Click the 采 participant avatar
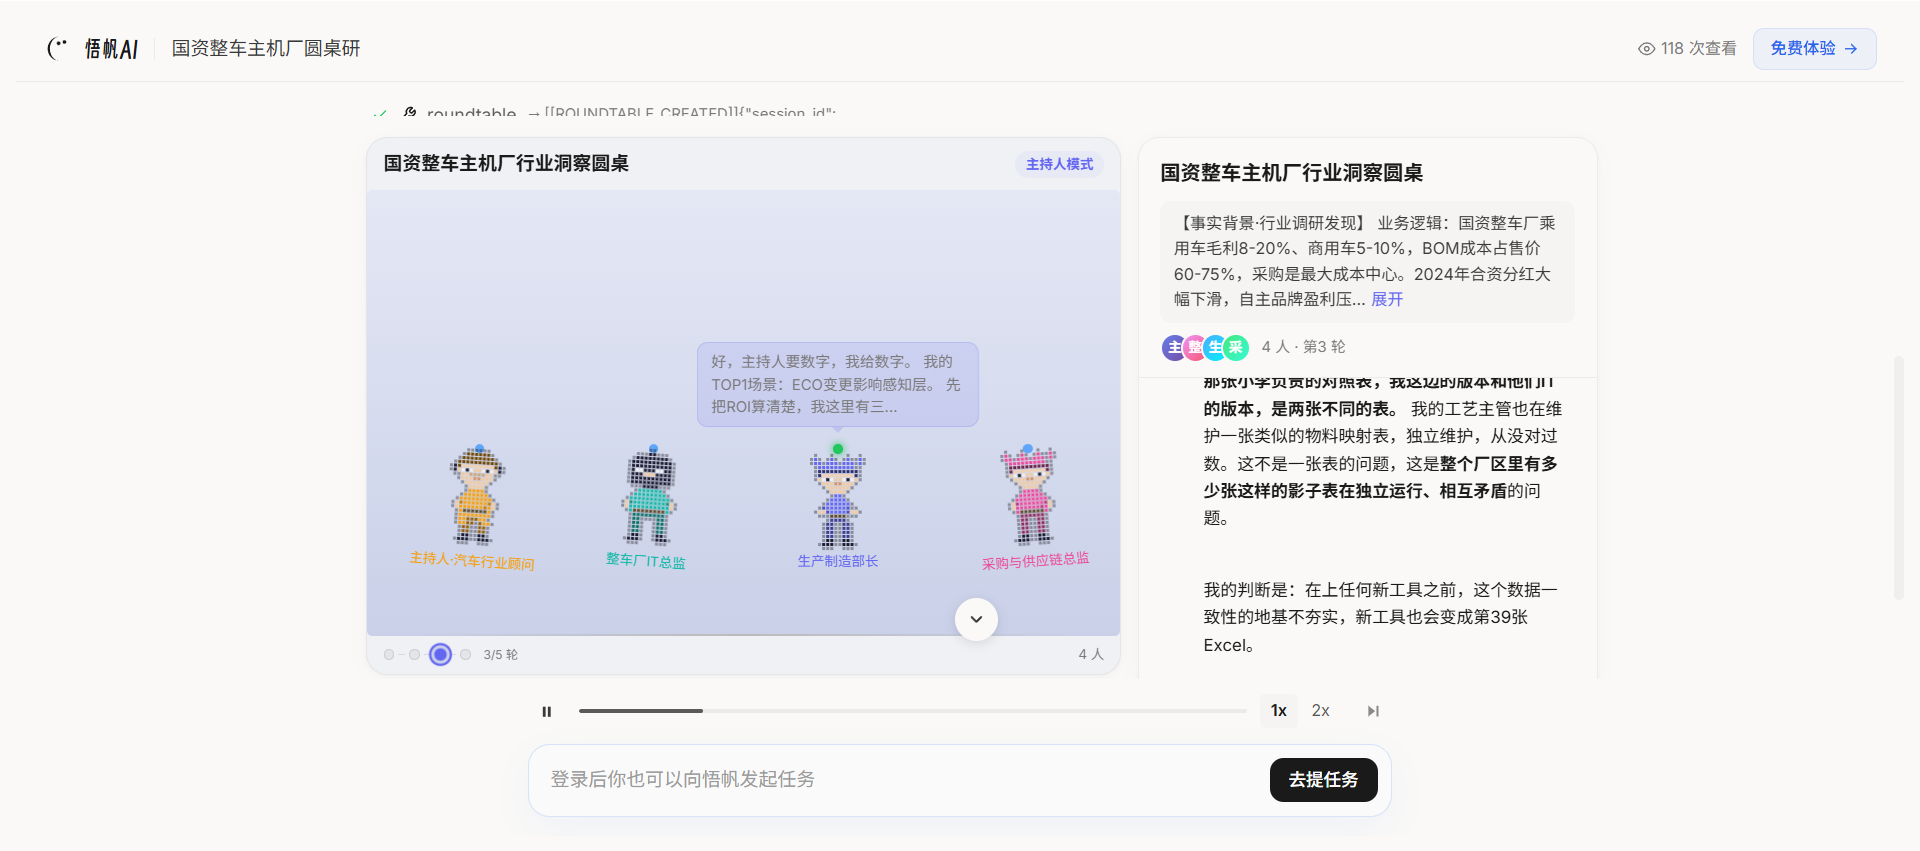1920x851 pixels. [x=1236, y=347]
